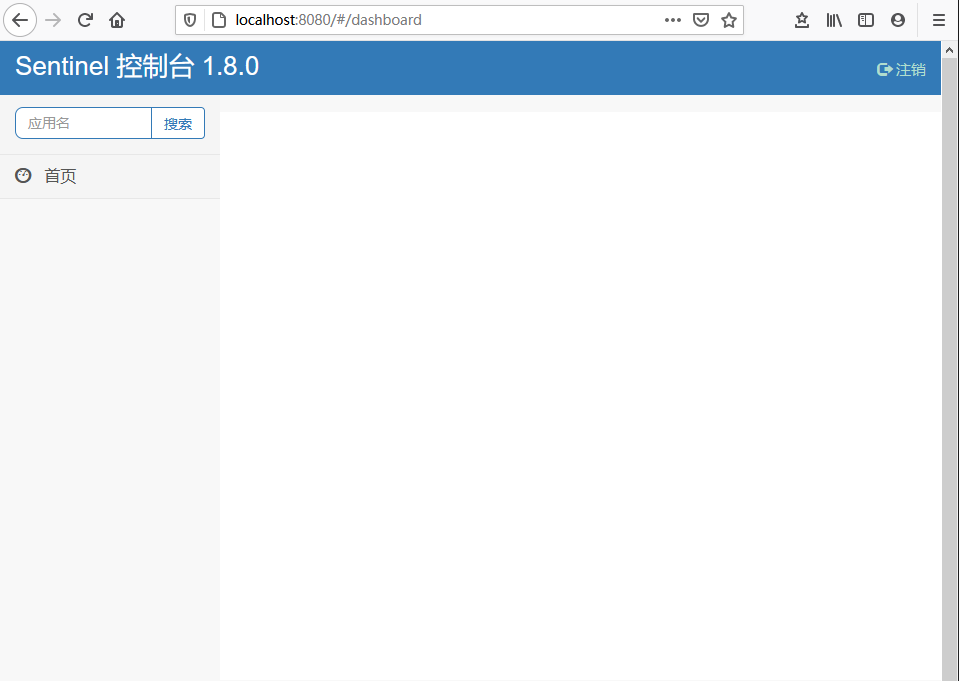Click the dashboard icon next to 首页
The width and height of the screenshot is (959, 681).
pos(23,176)
